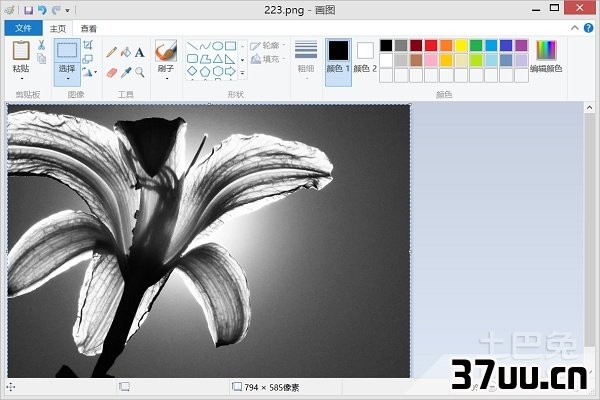Screen dimensions: 600x400
Task: Open the quick access toolbar customize dropdown
Action: tap(67, 10)
